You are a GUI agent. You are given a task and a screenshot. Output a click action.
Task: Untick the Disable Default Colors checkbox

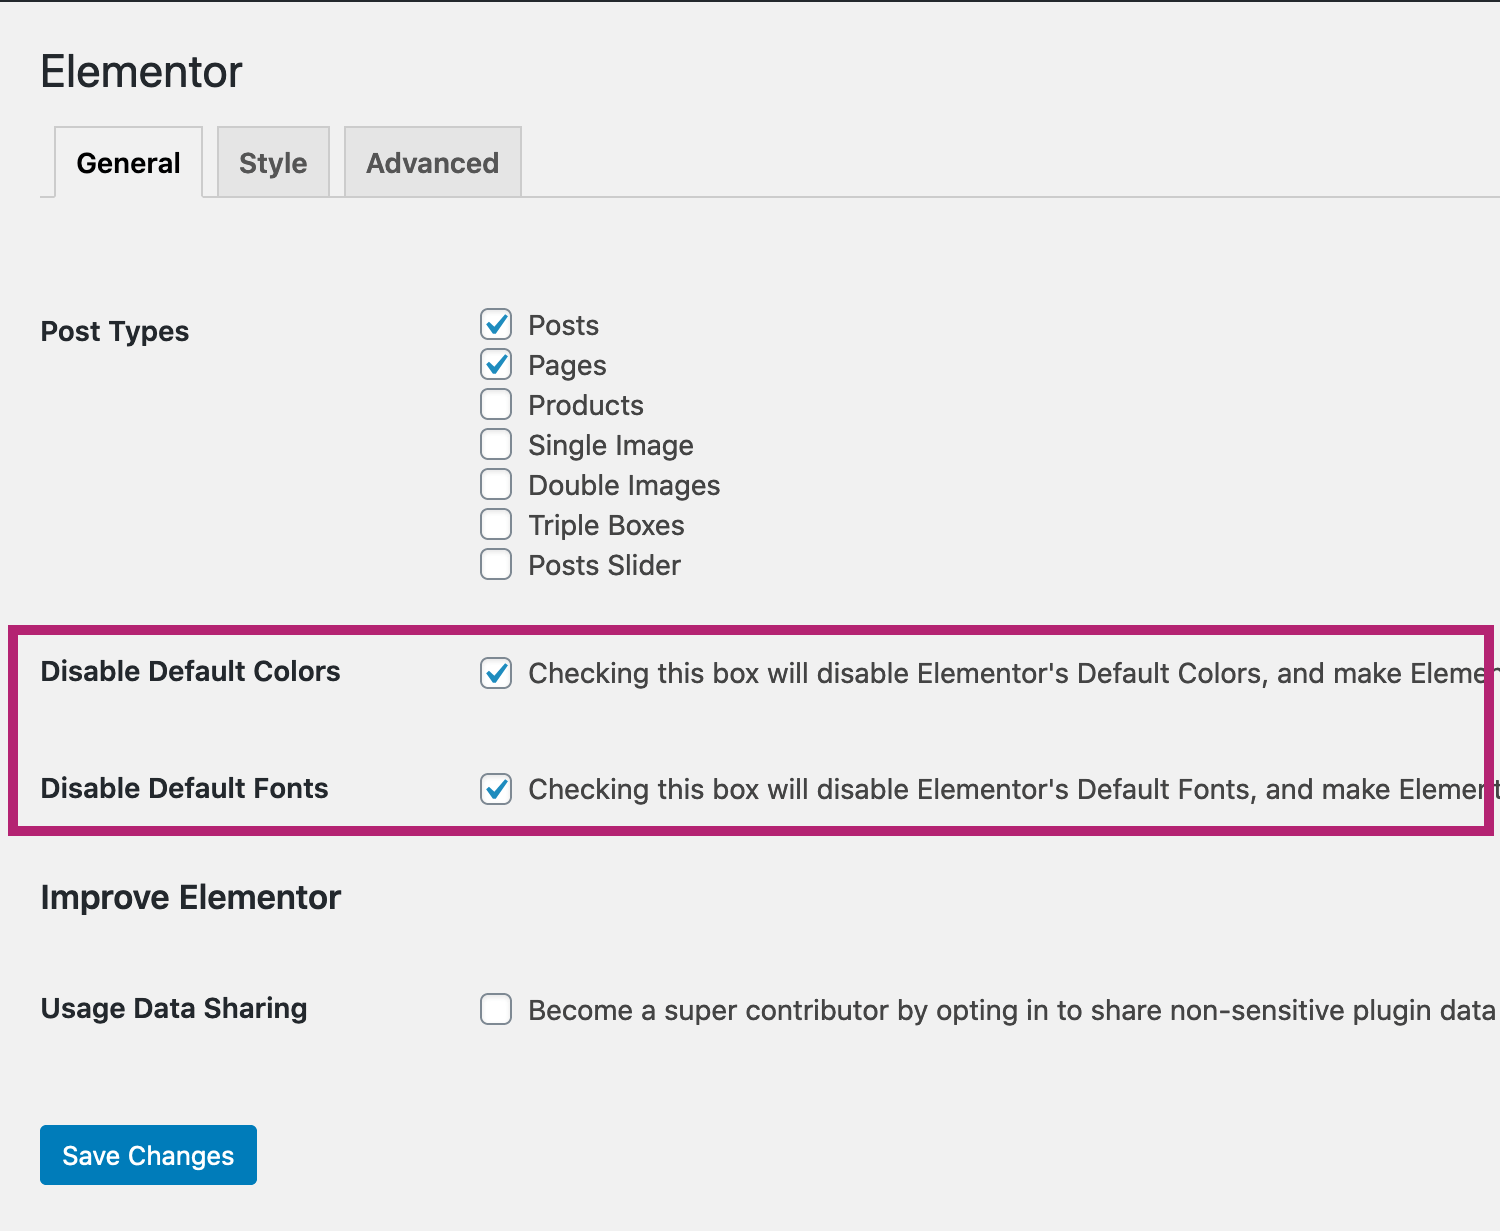(x=496, y=673)
